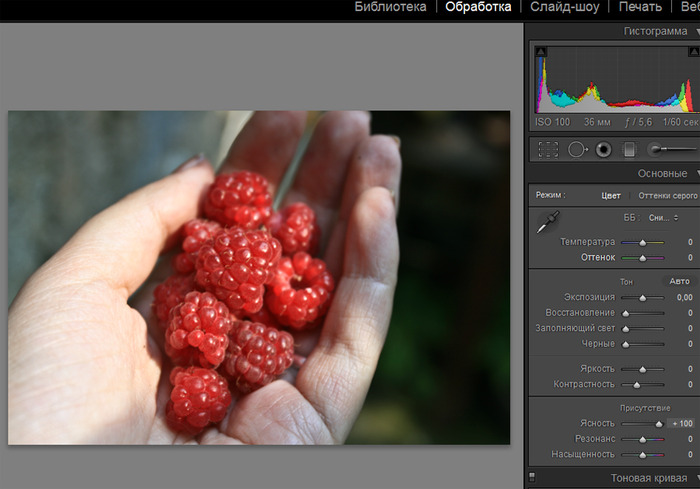Adjust the Резонанс slider
The image size is (700, 489).
(x=642, y=439)
